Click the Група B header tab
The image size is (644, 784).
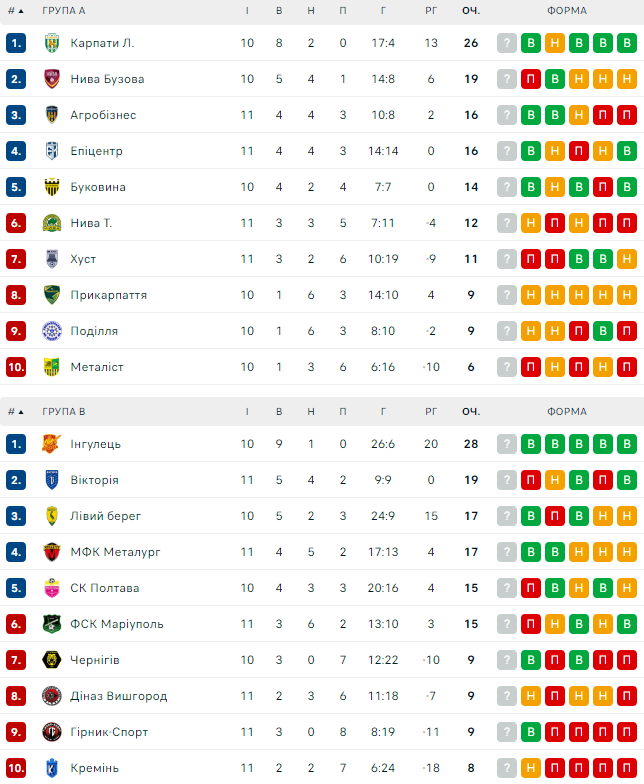(x=64, y=411)
